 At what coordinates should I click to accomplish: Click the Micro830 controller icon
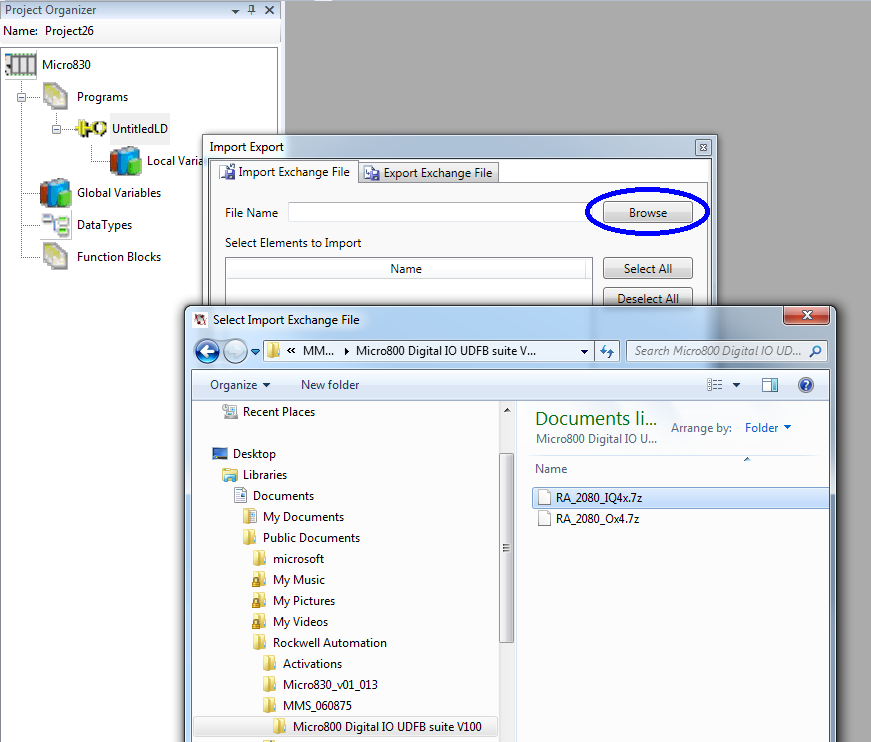21,65
